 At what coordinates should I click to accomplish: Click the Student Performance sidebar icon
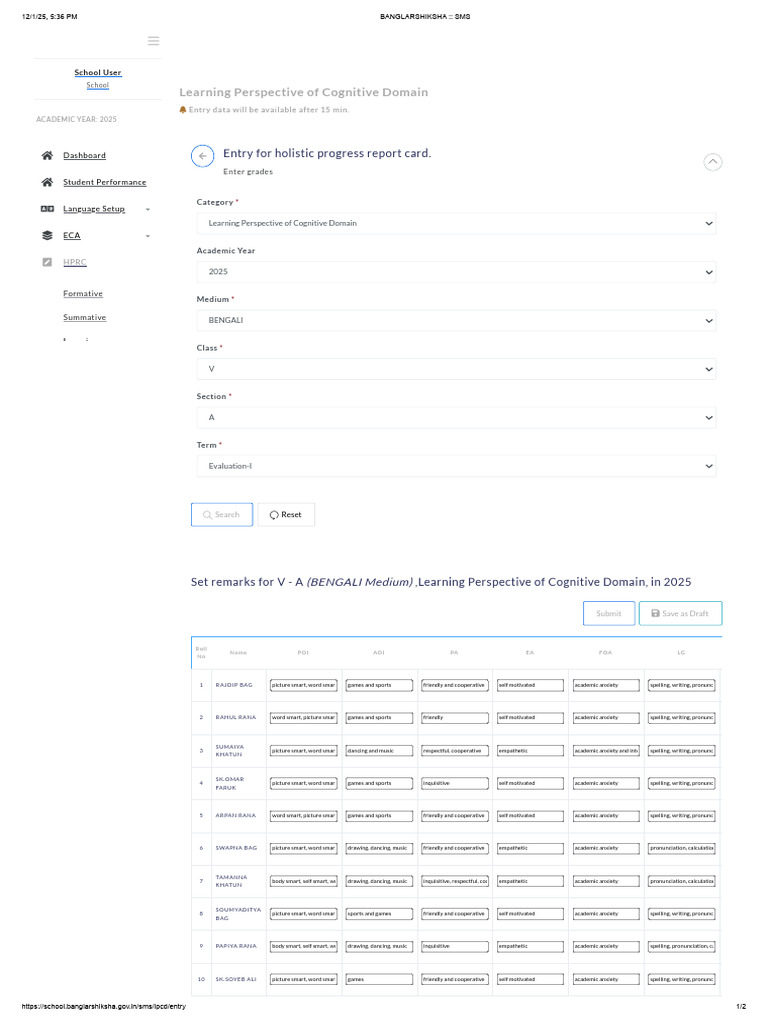click(47, 182)
